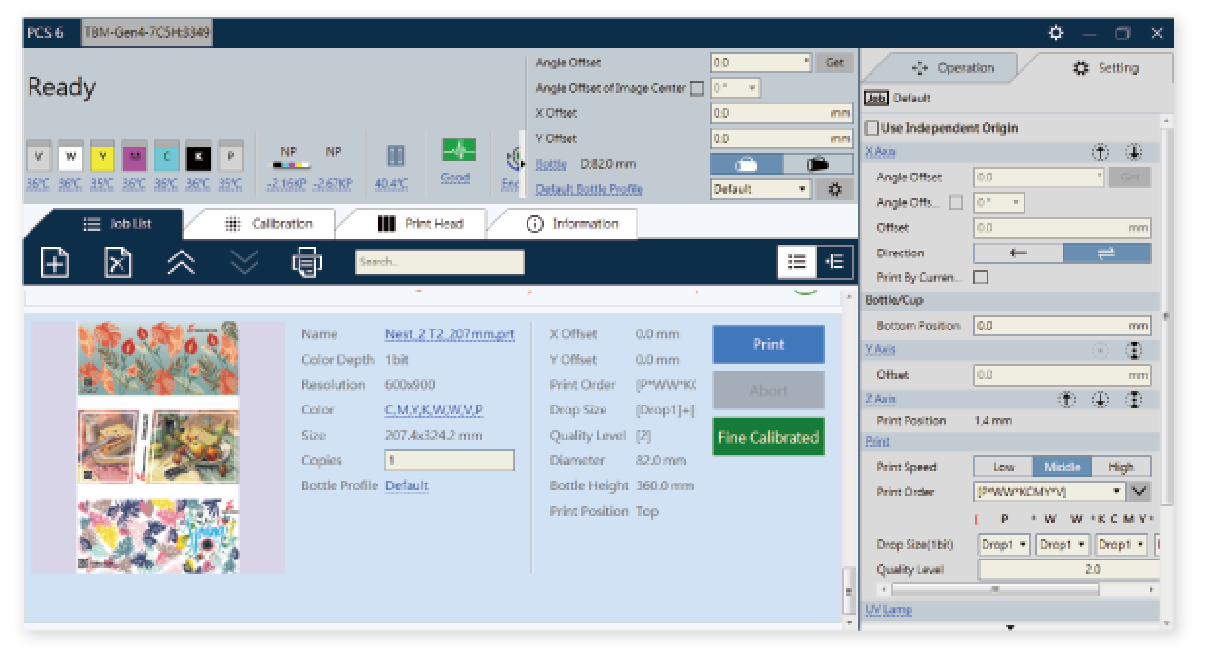The height and width of the screenshot is (661, 1206).
Task: Open the bottle profile gear settings
Action: [x=835, y=189]
